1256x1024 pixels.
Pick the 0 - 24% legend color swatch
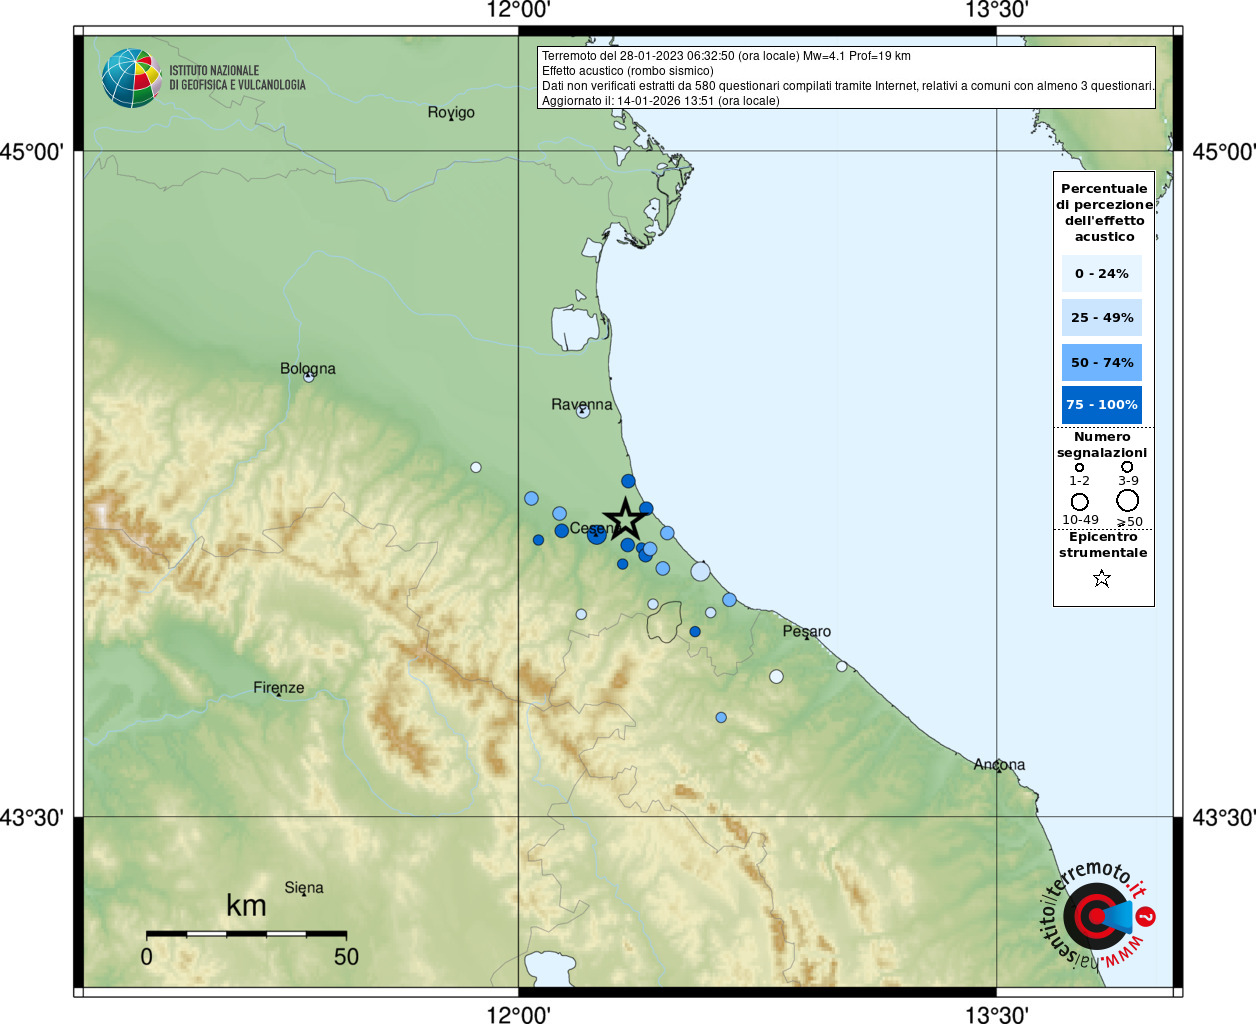tap(1102, 273)
